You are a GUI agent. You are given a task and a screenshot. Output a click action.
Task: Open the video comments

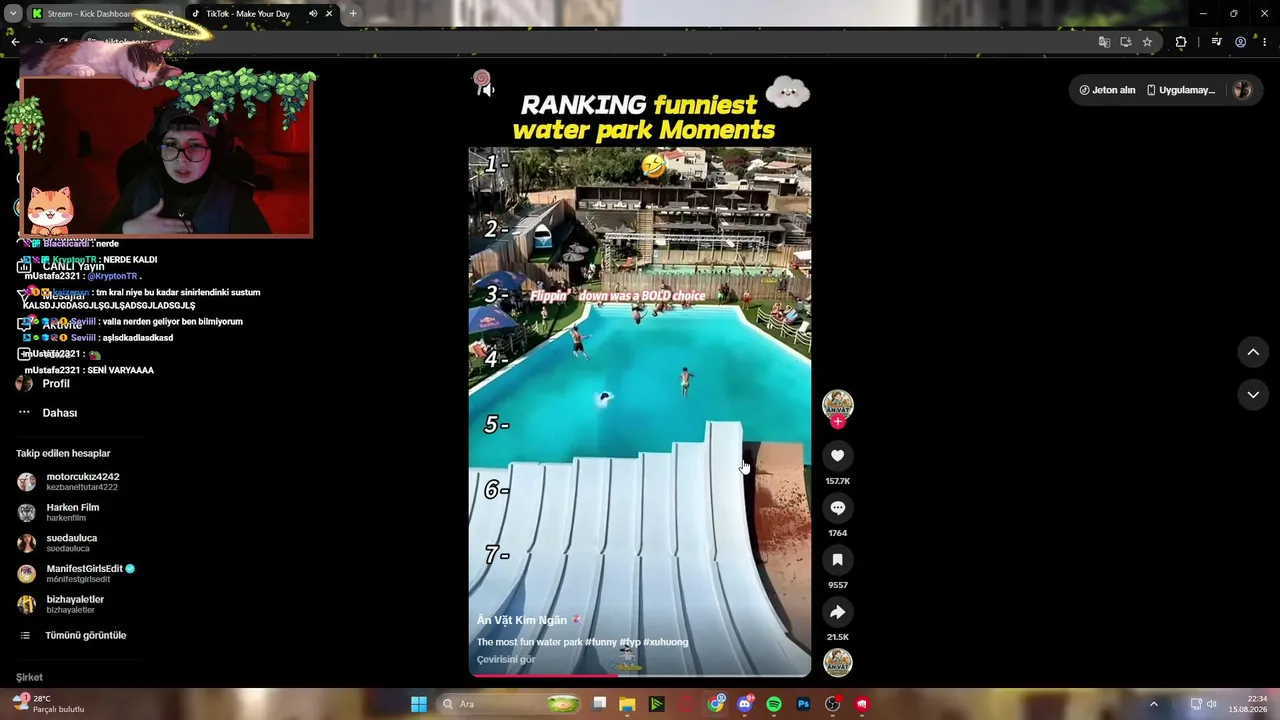837,508
